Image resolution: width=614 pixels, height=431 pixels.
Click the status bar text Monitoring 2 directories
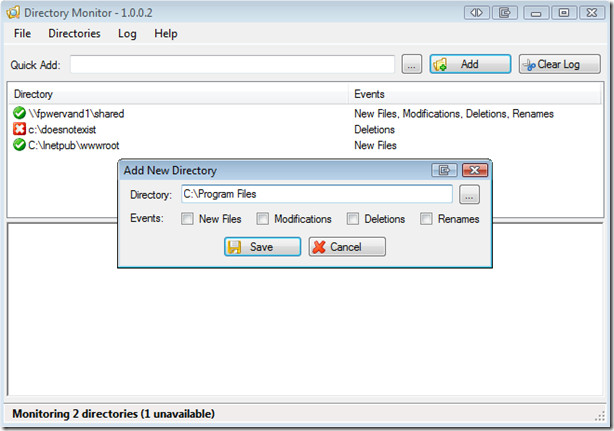coord(114,414)
